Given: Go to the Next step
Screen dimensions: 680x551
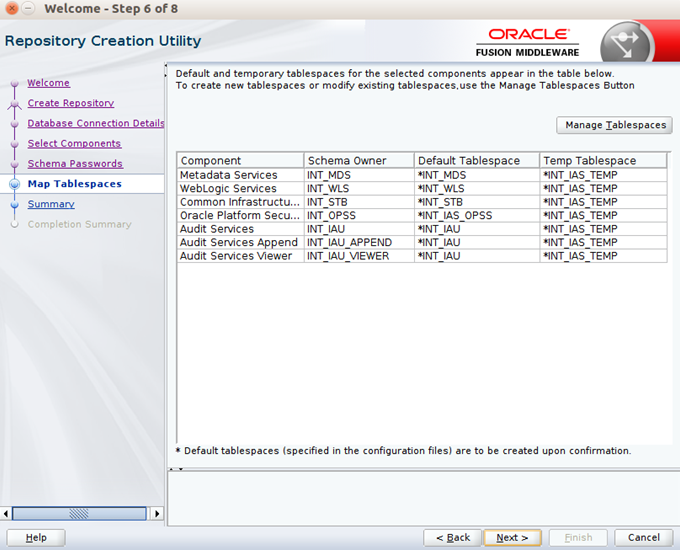Looking at the screenshot, I should coord(512,538).
